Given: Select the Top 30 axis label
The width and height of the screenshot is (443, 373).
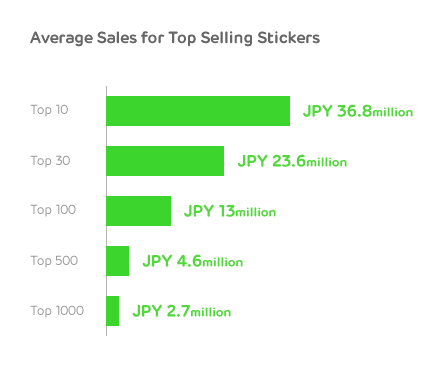Looking at the screenshot, I should [50, 161].
